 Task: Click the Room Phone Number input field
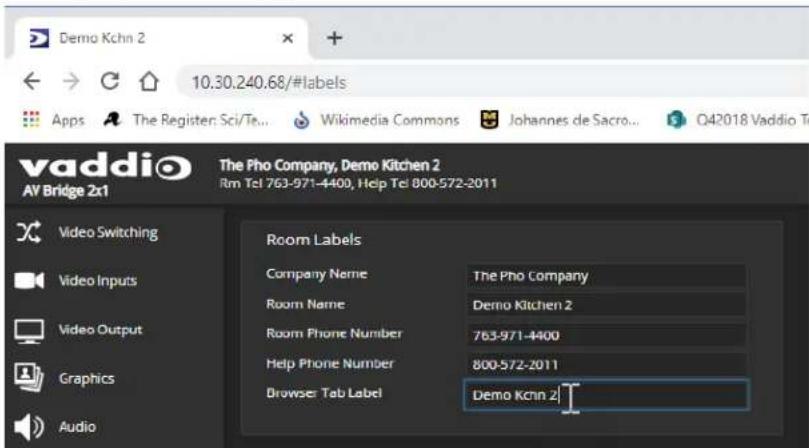606,335
